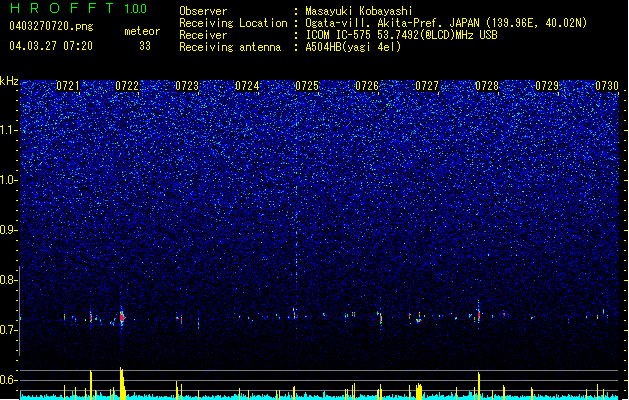Click the 0.8 kHz axis label
This screenshot has width=629, height=400.
point(8,280)
